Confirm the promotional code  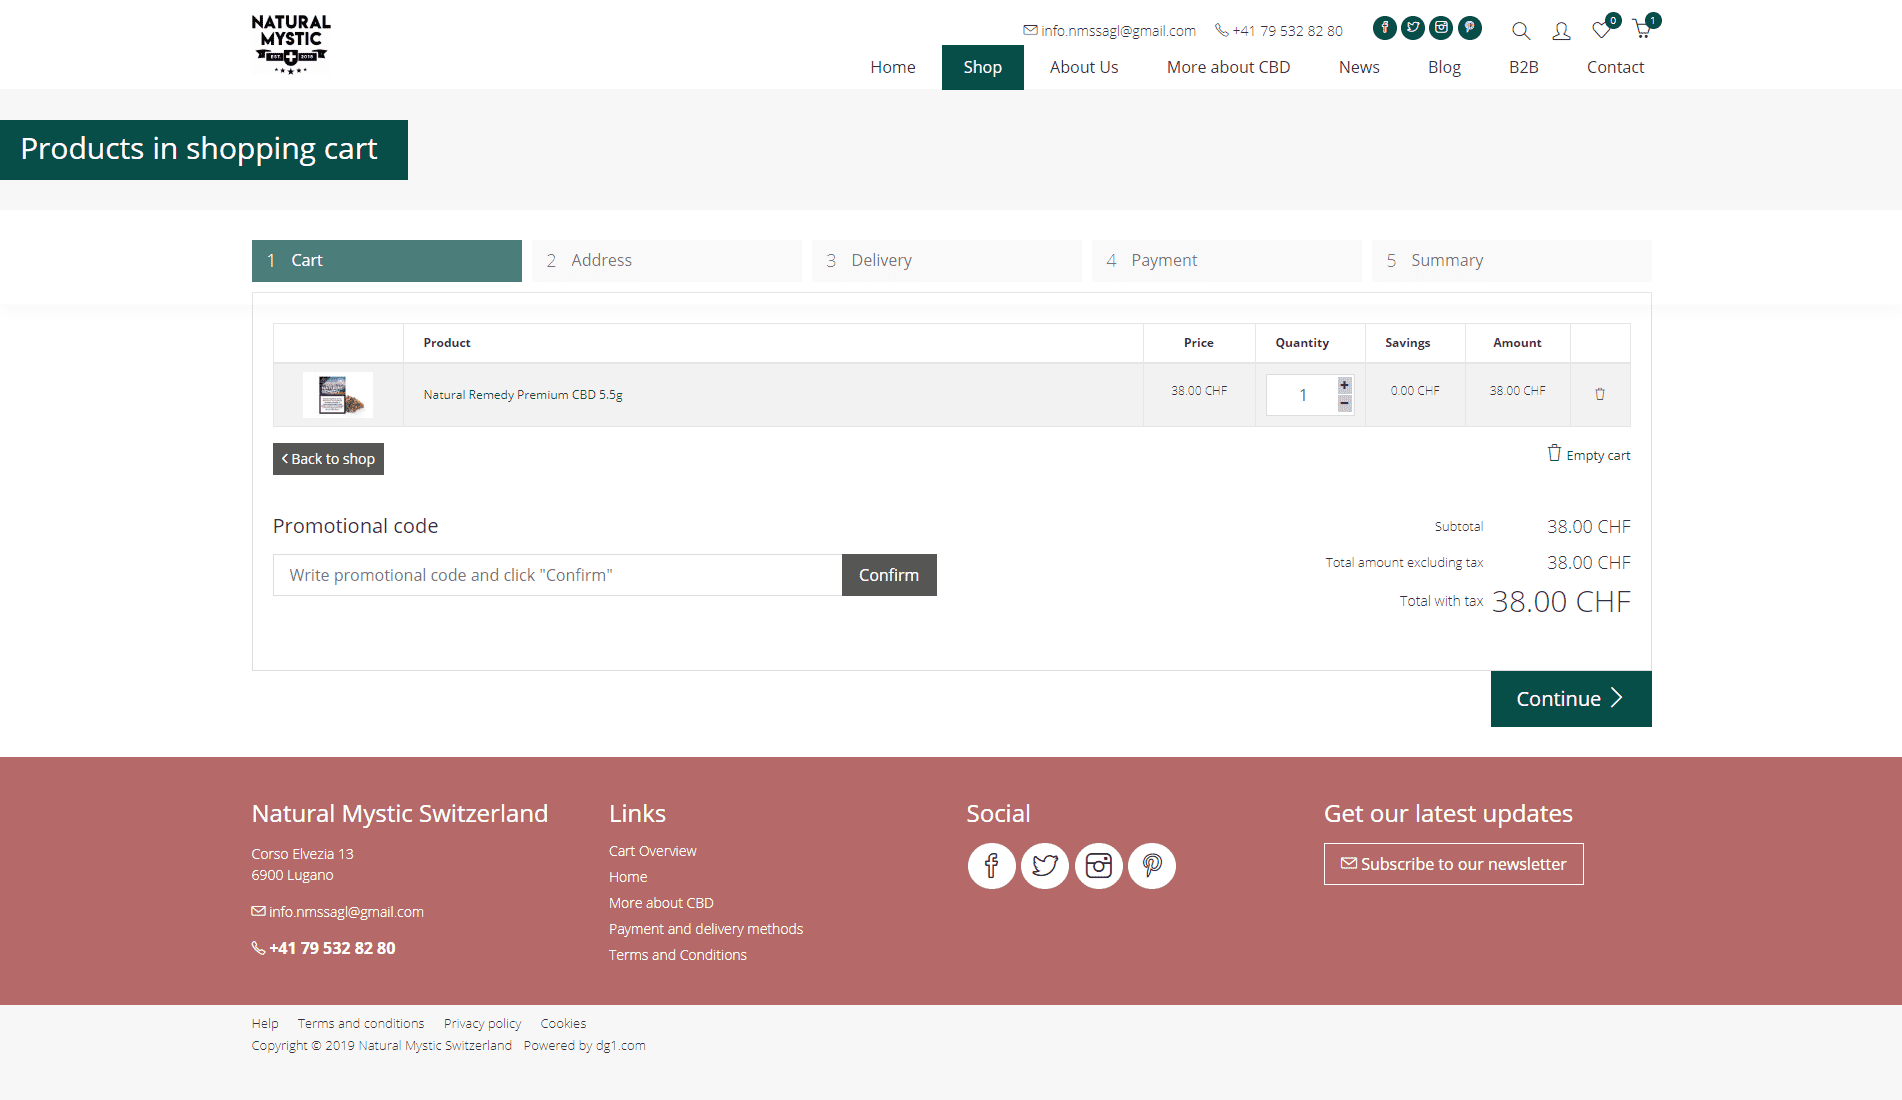[889, 575]
